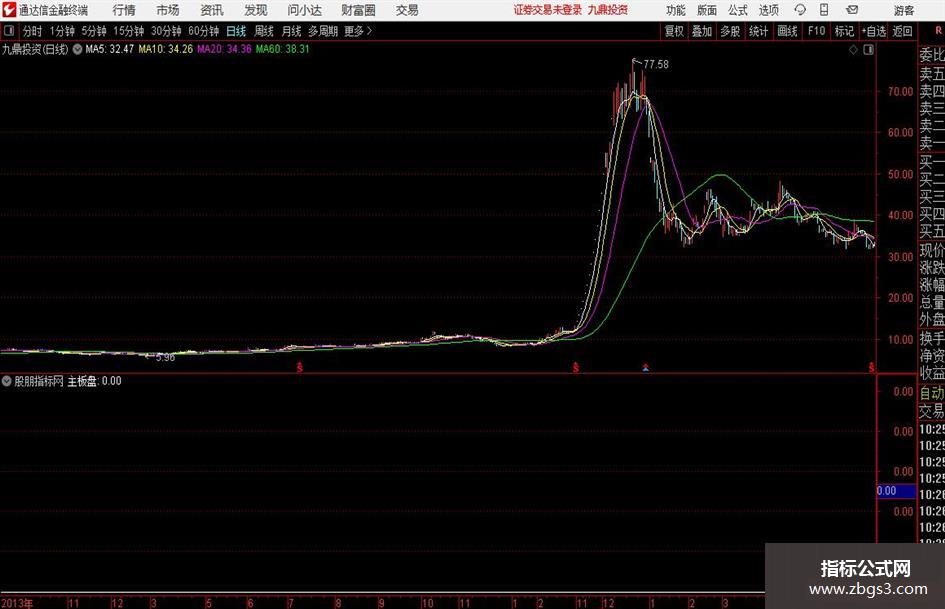Click the 多股 multi-stock button
Viewport: 945px width, 609px height.
click(730, 31)
